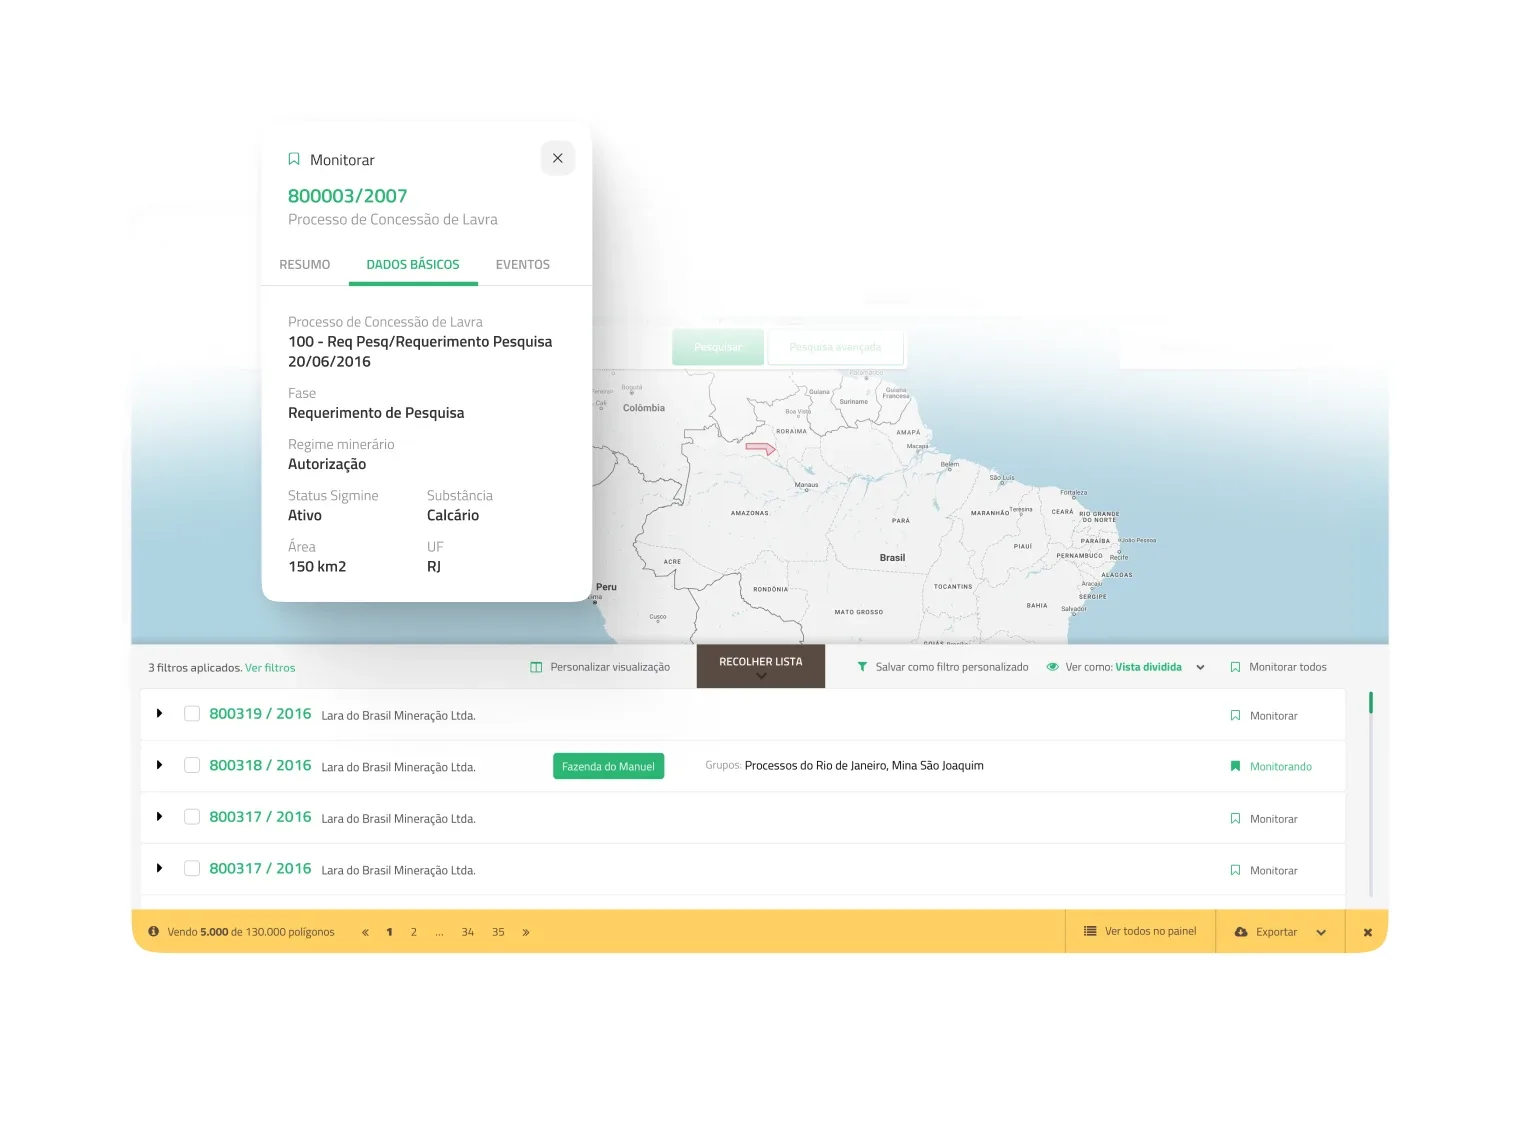Click the Calcário substance value
The height and width of the screenshot is (1140, 1520).
coord(453,516)
